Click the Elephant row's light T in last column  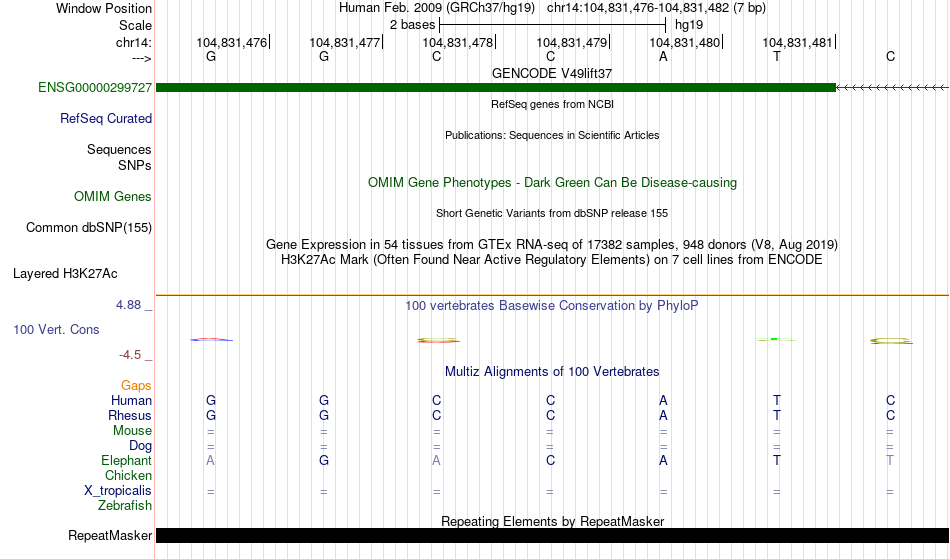pyautogui.click(x=890, y=461)
